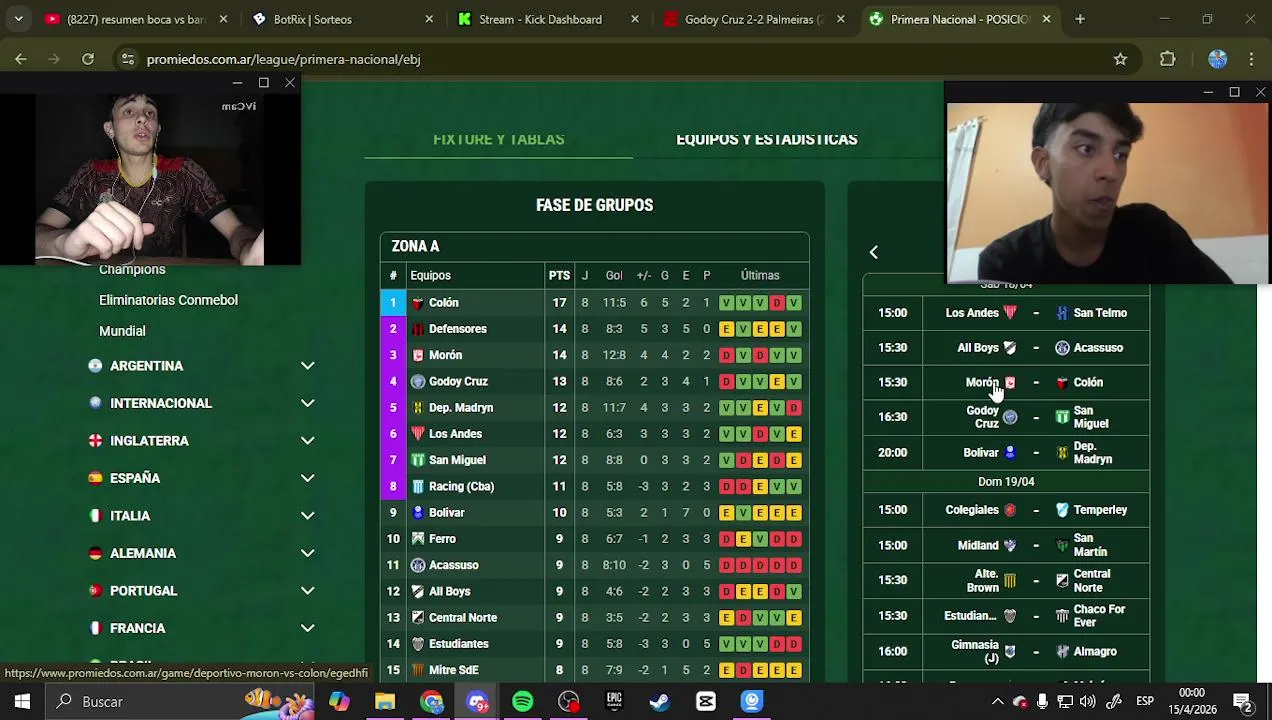Open All Boys vs Acassuso match
Screen dimensions: 1272x720
click(x=1006, y=348)
